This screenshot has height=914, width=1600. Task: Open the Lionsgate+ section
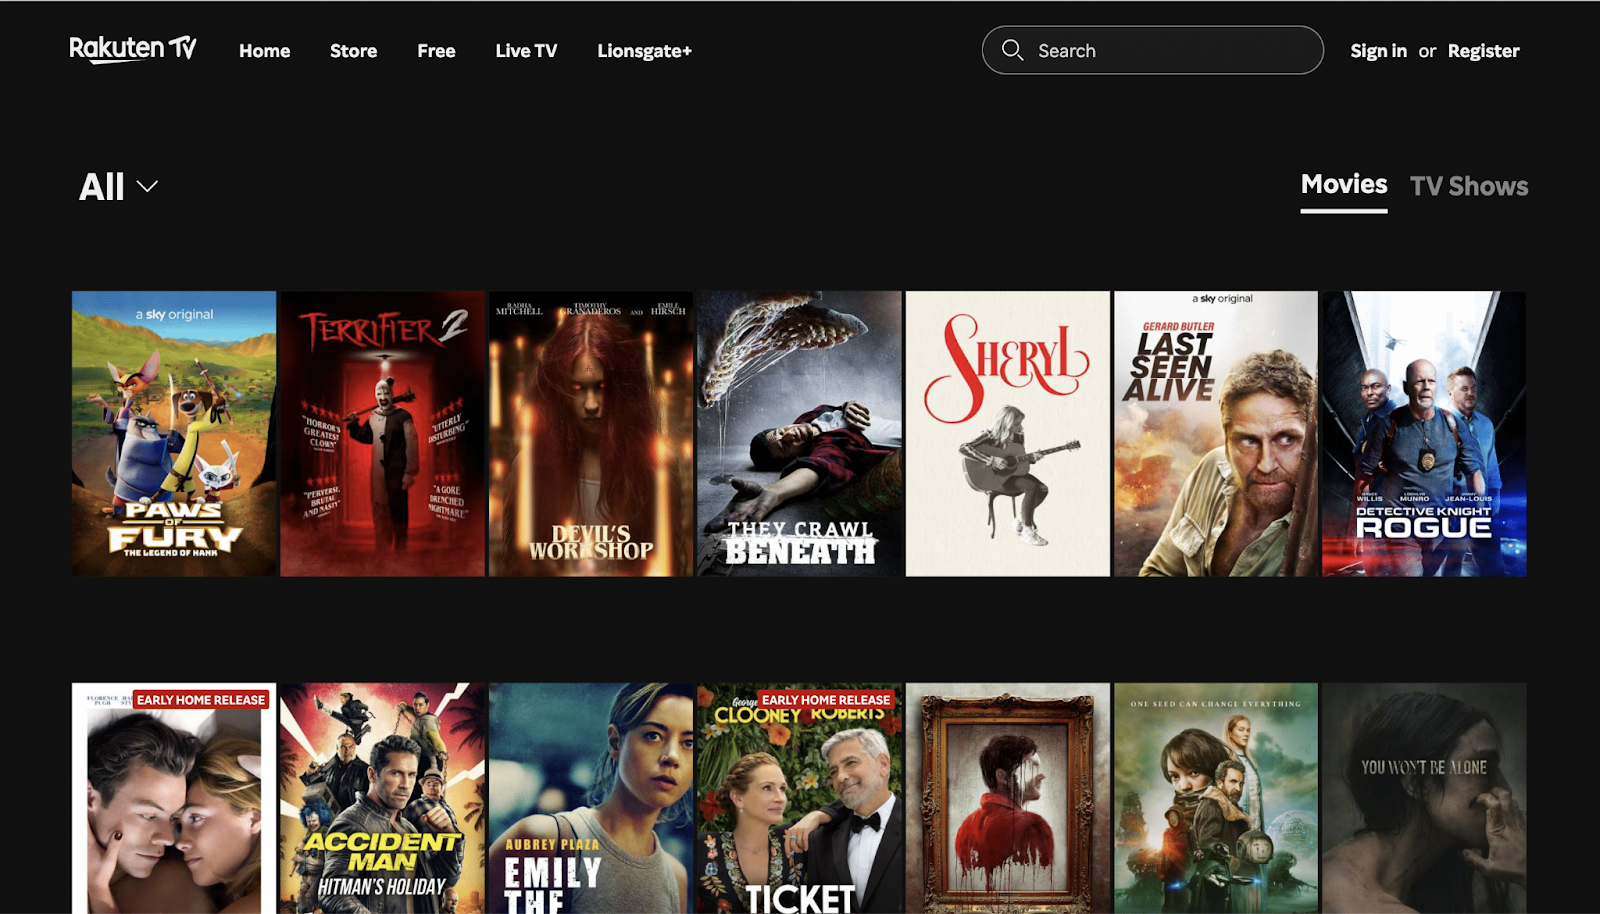tap(644, 51)
